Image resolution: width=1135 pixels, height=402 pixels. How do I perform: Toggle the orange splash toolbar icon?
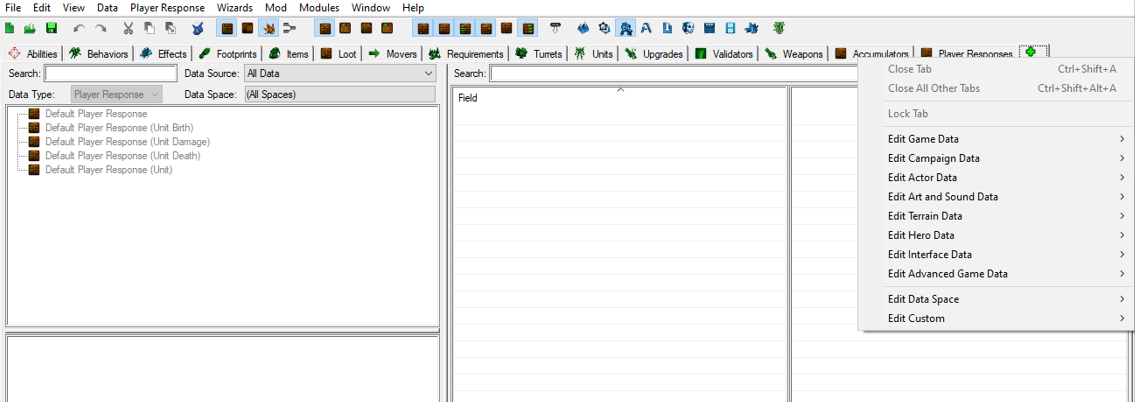point(268,29)
